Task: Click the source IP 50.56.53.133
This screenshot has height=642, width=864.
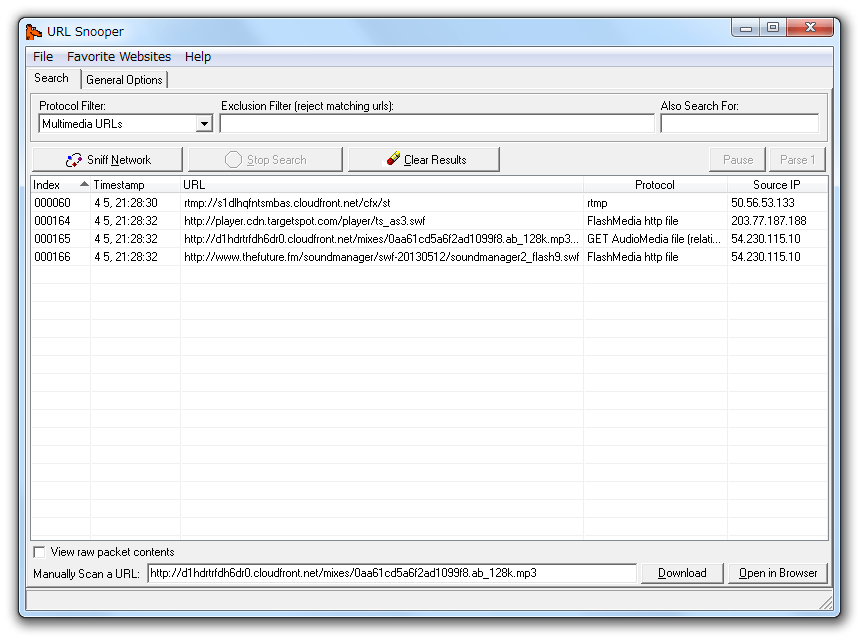Action: pos(763,203)
